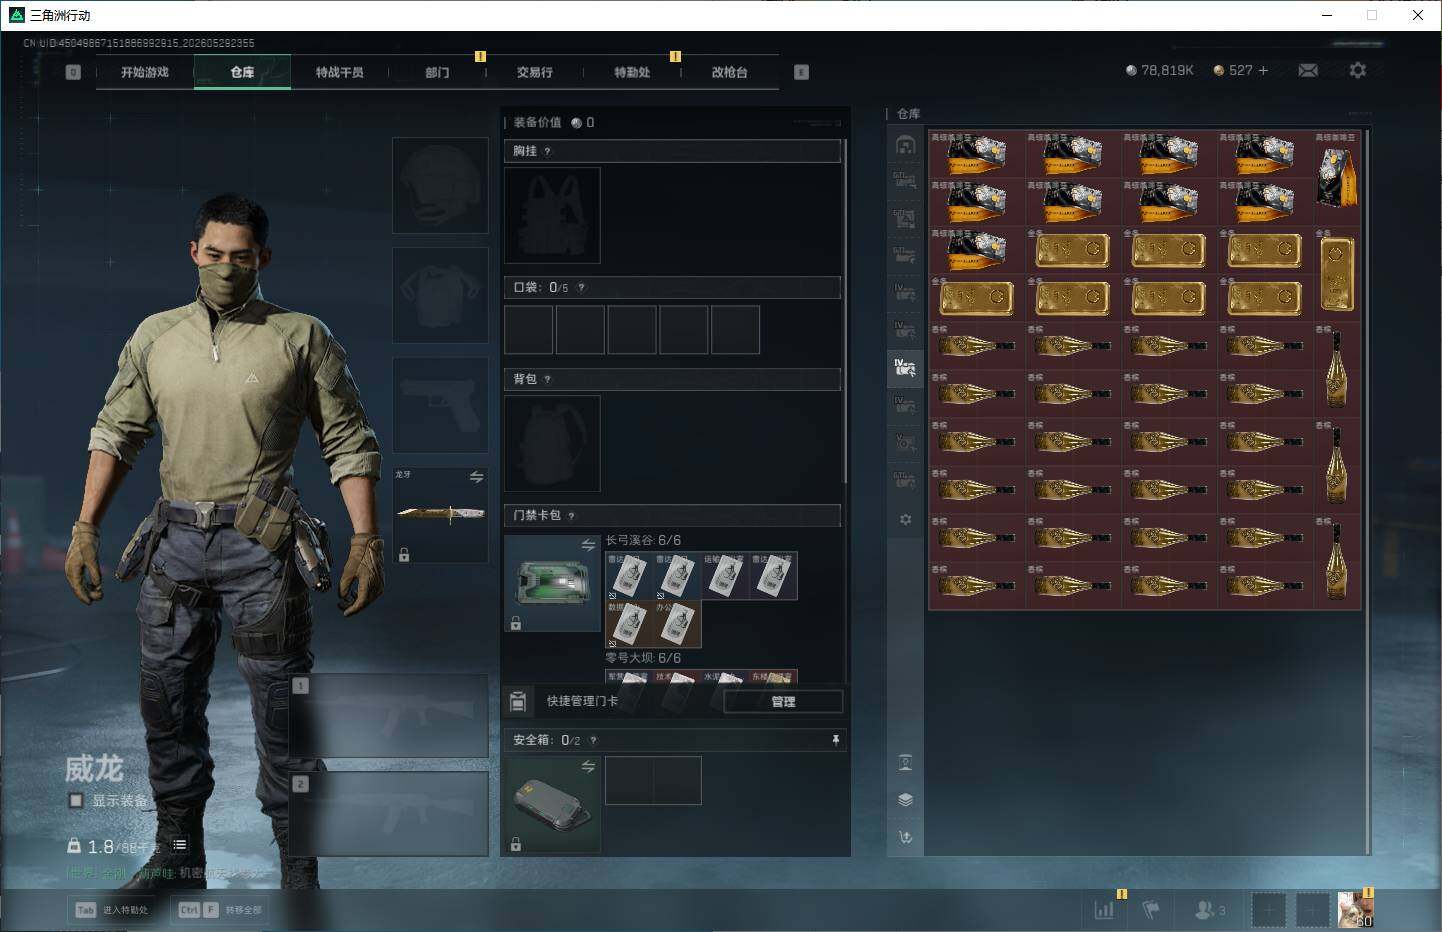Show help for 口袋 section

(x=581, y=287)
